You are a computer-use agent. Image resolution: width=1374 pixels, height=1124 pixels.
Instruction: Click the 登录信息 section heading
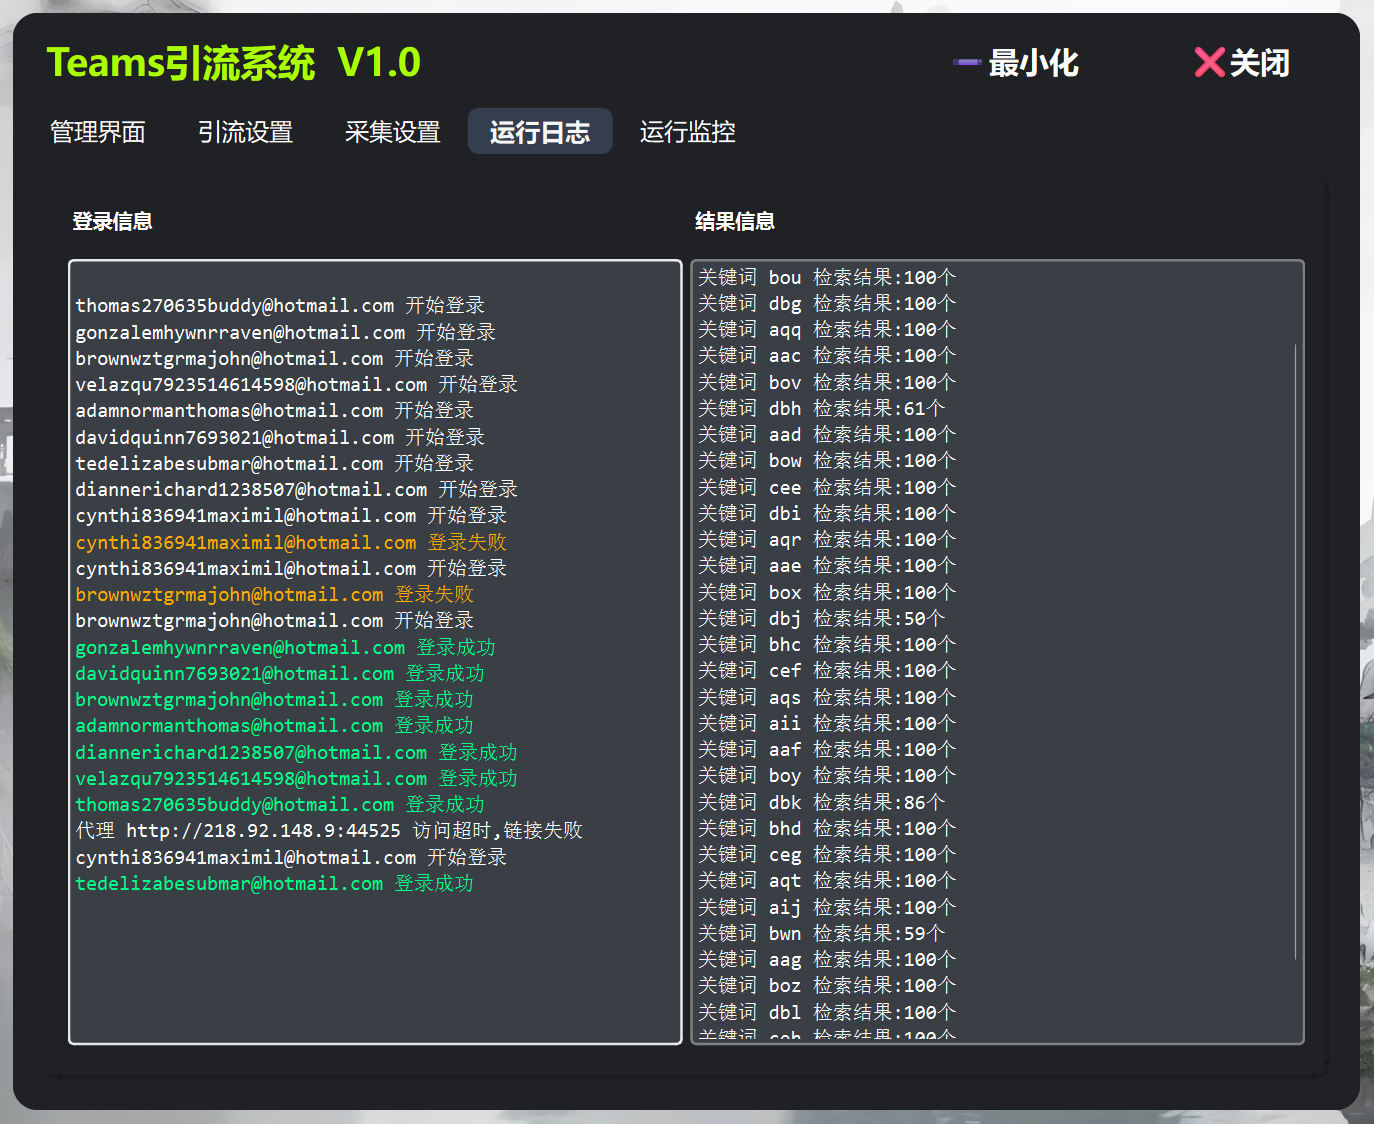click(112, 221)
